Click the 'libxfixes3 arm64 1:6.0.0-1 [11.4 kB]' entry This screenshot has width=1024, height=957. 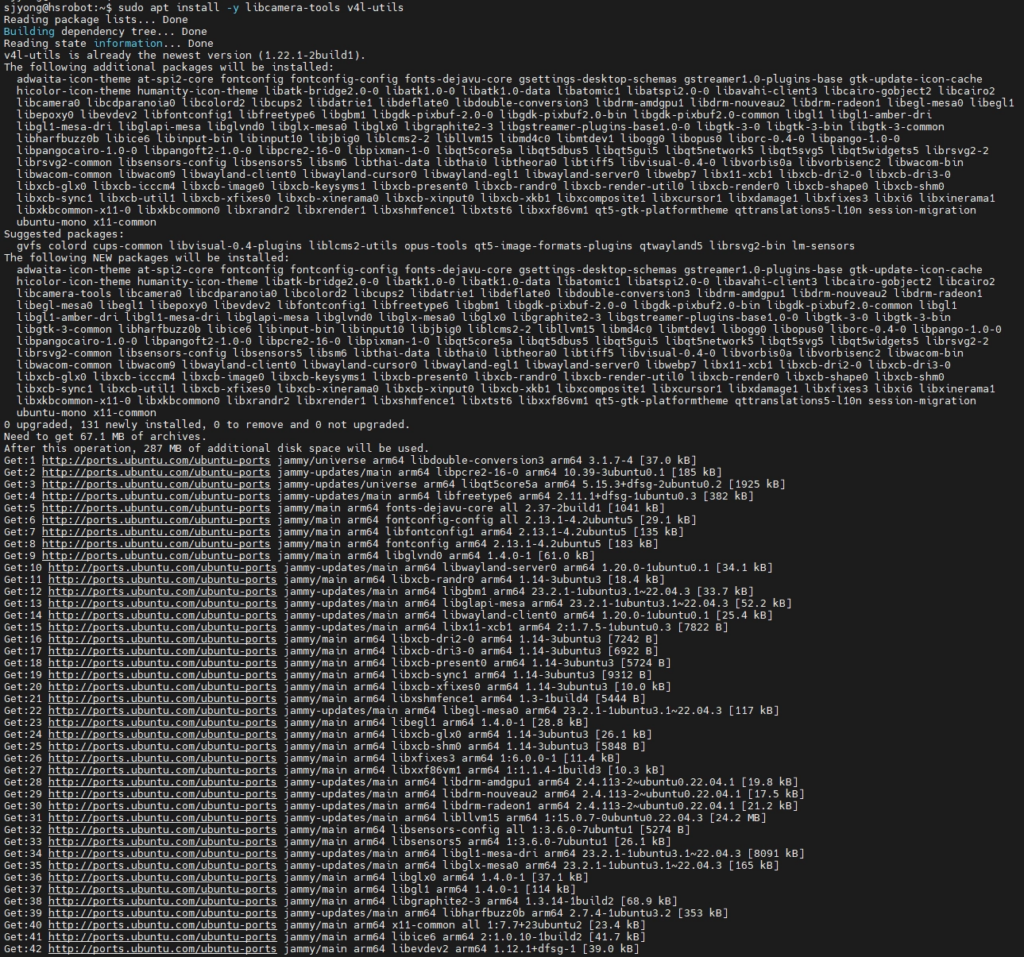[506, 758]
